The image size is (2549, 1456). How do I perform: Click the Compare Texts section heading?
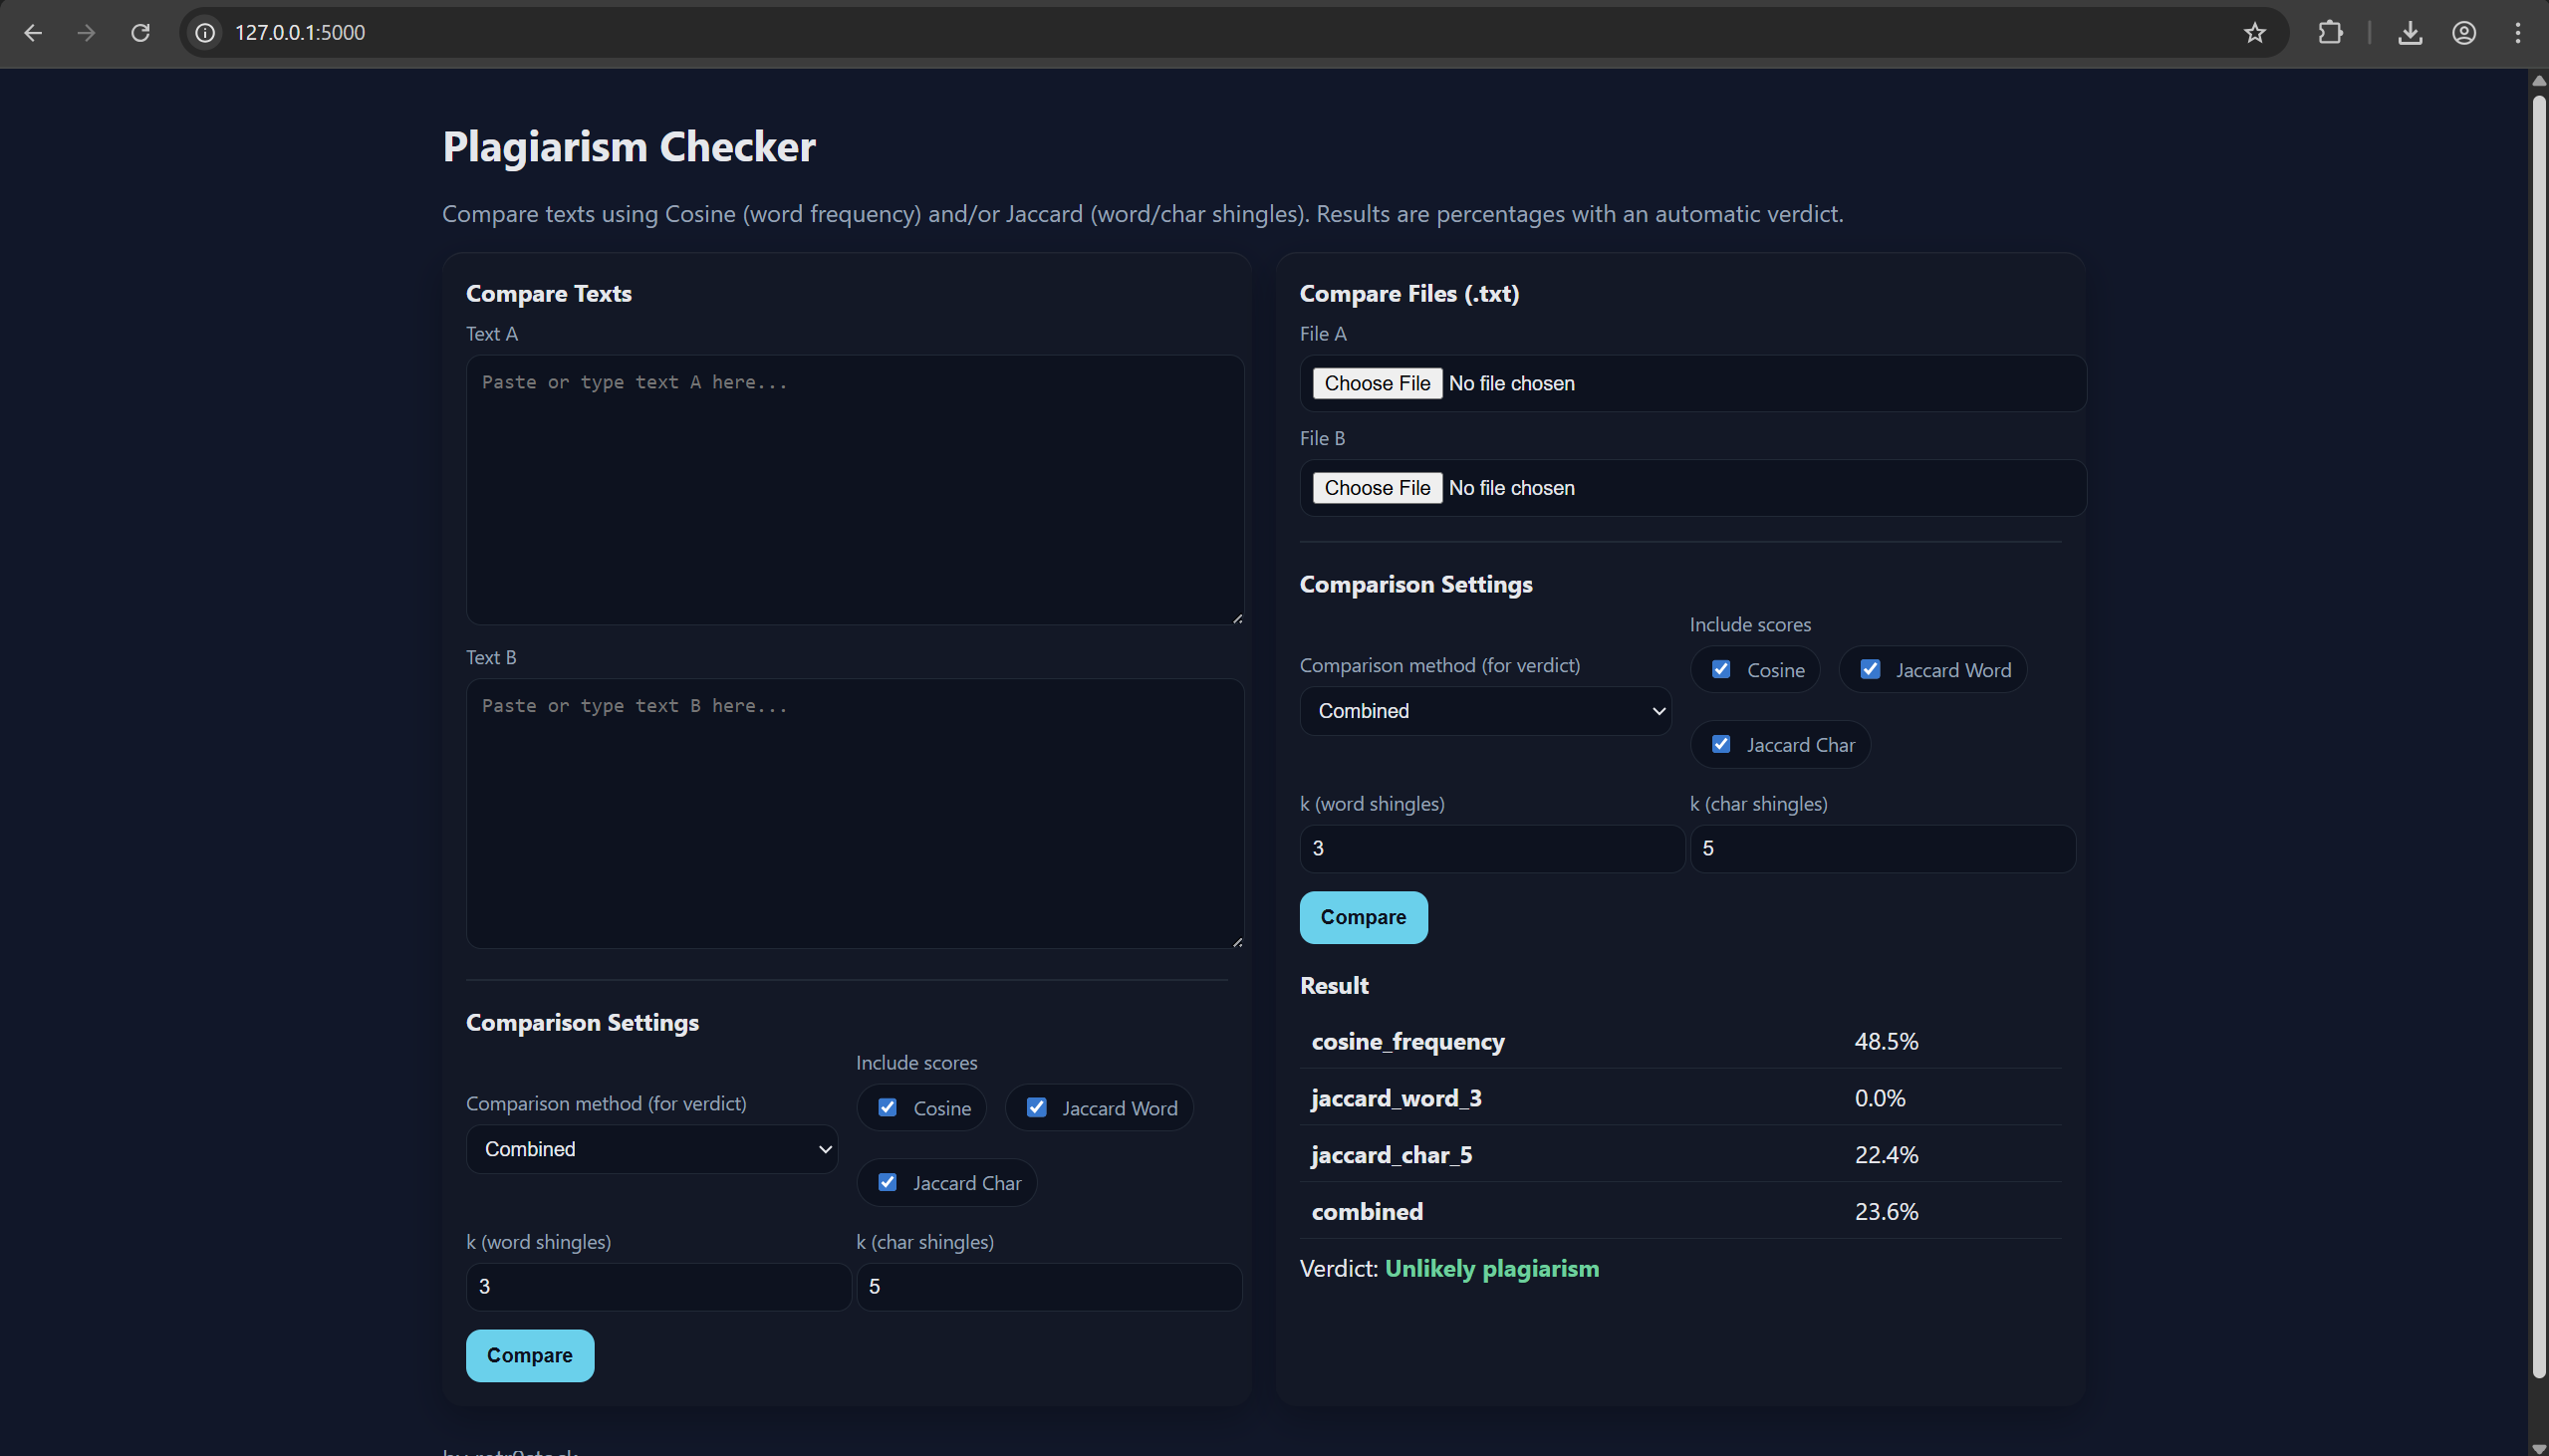(x=548, y=293)
